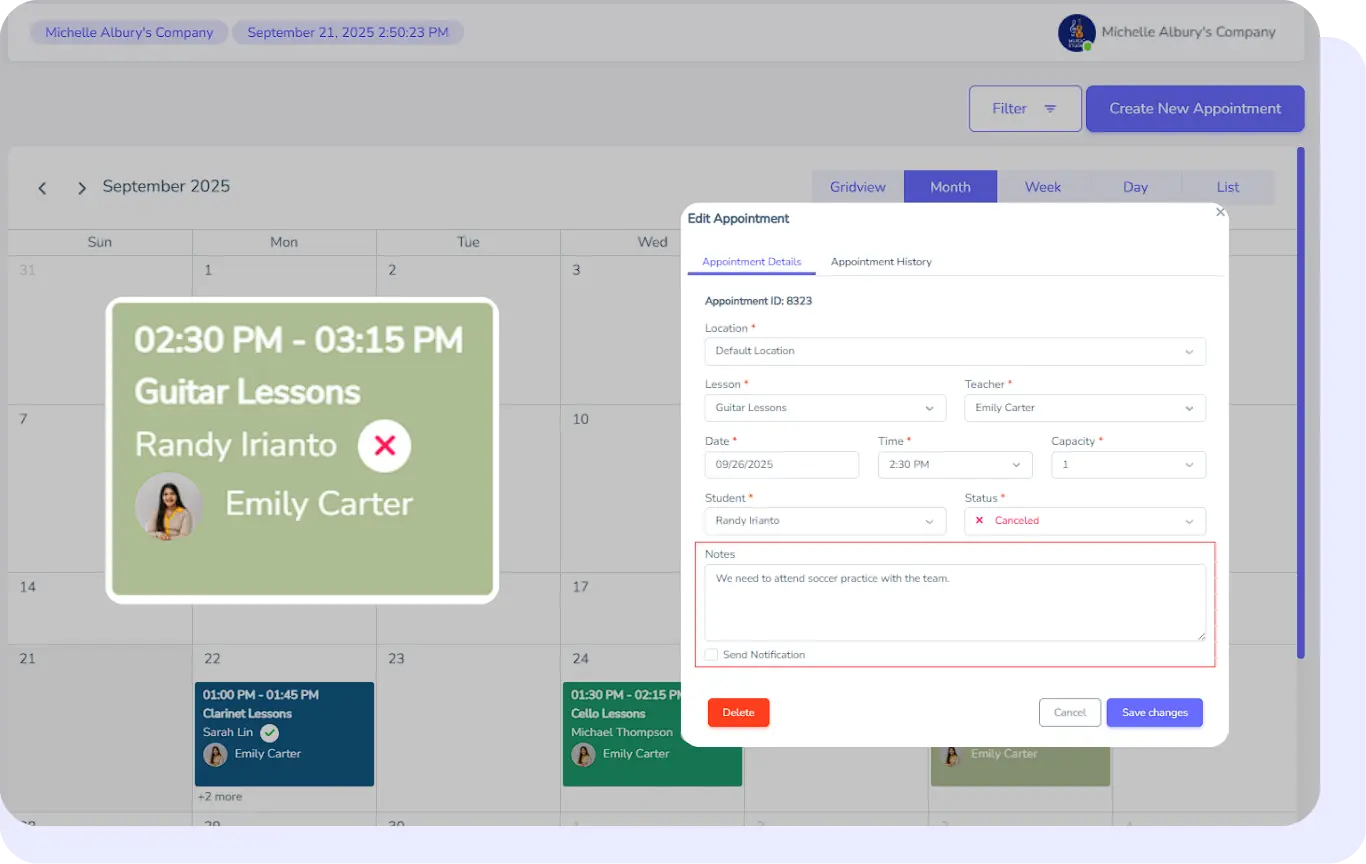Click into the Notes text area
Screen dimensions: 1366x864
tap(954, 602)
